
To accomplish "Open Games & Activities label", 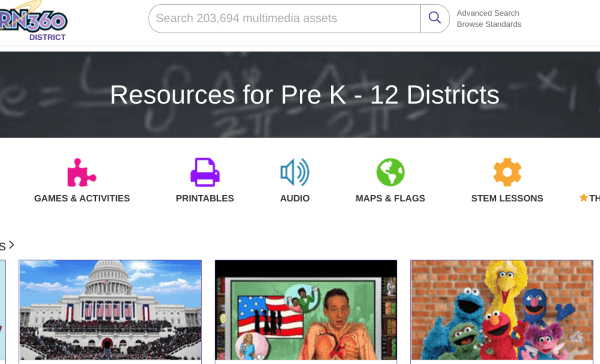I will tap(82, 198).
